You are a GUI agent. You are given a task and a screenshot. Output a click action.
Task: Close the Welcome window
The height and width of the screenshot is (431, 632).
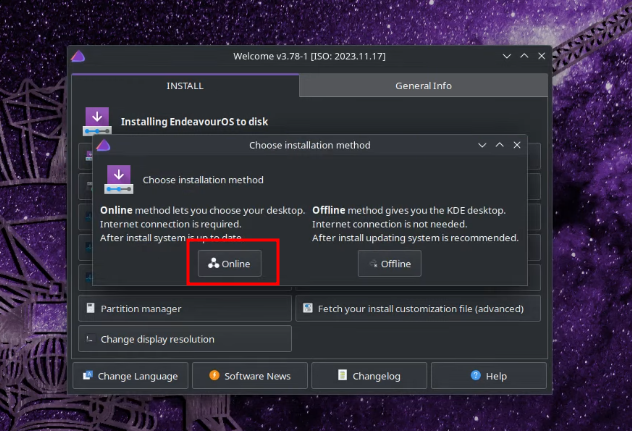(x=542, y=56)
